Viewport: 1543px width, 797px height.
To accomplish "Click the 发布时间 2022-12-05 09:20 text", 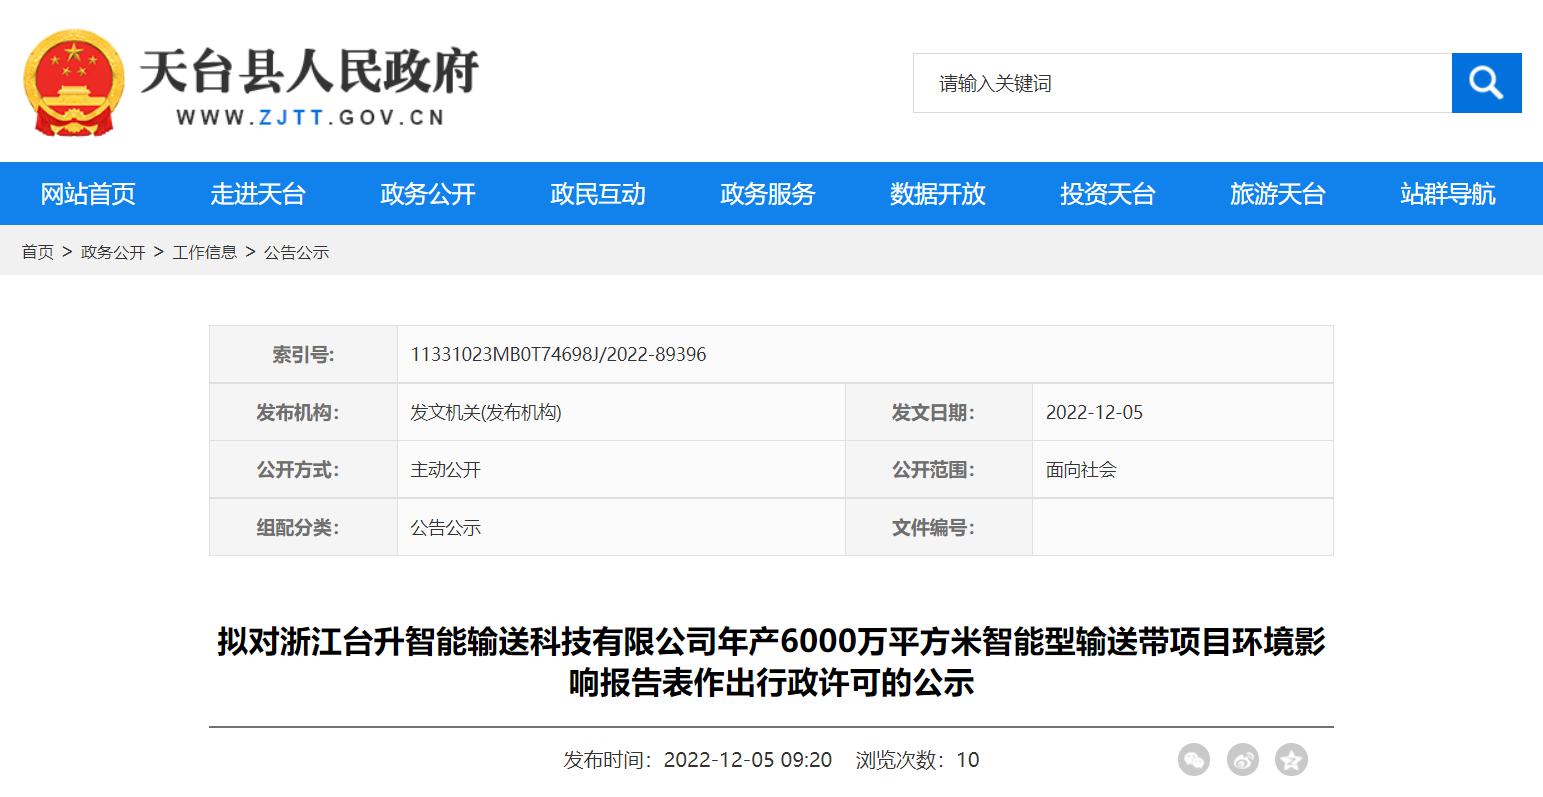I will click(698, 760).
